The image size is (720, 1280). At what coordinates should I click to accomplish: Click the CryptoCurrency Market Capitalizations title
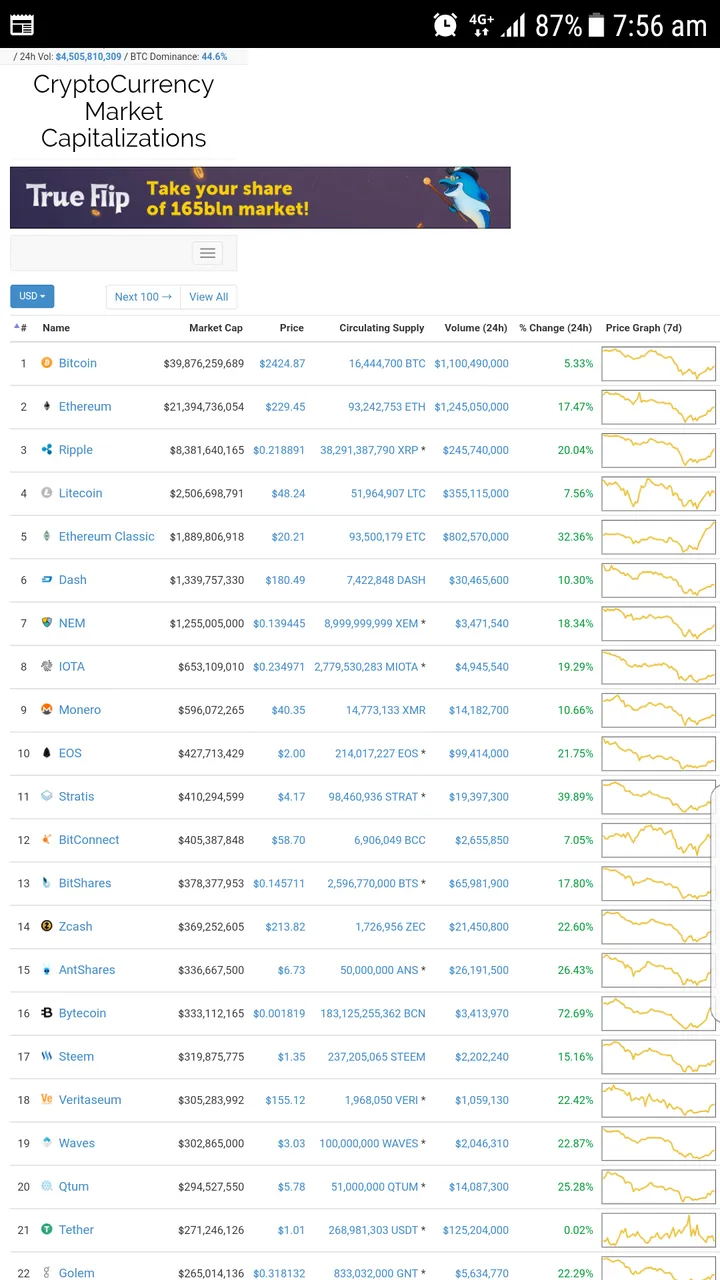tap(124, 111)
